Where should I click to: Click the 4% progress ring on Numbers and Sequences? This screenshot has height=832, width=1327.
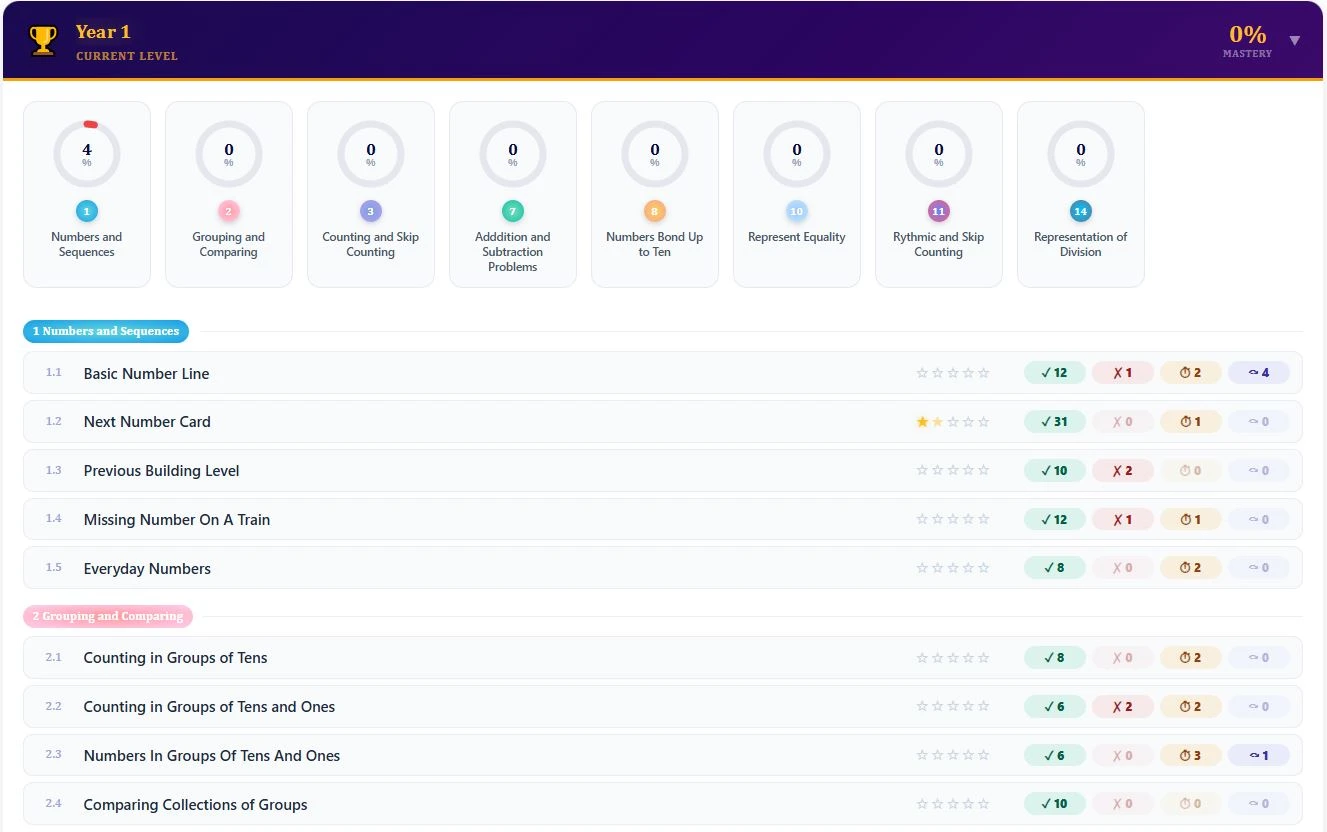click(x=86, y=153)
